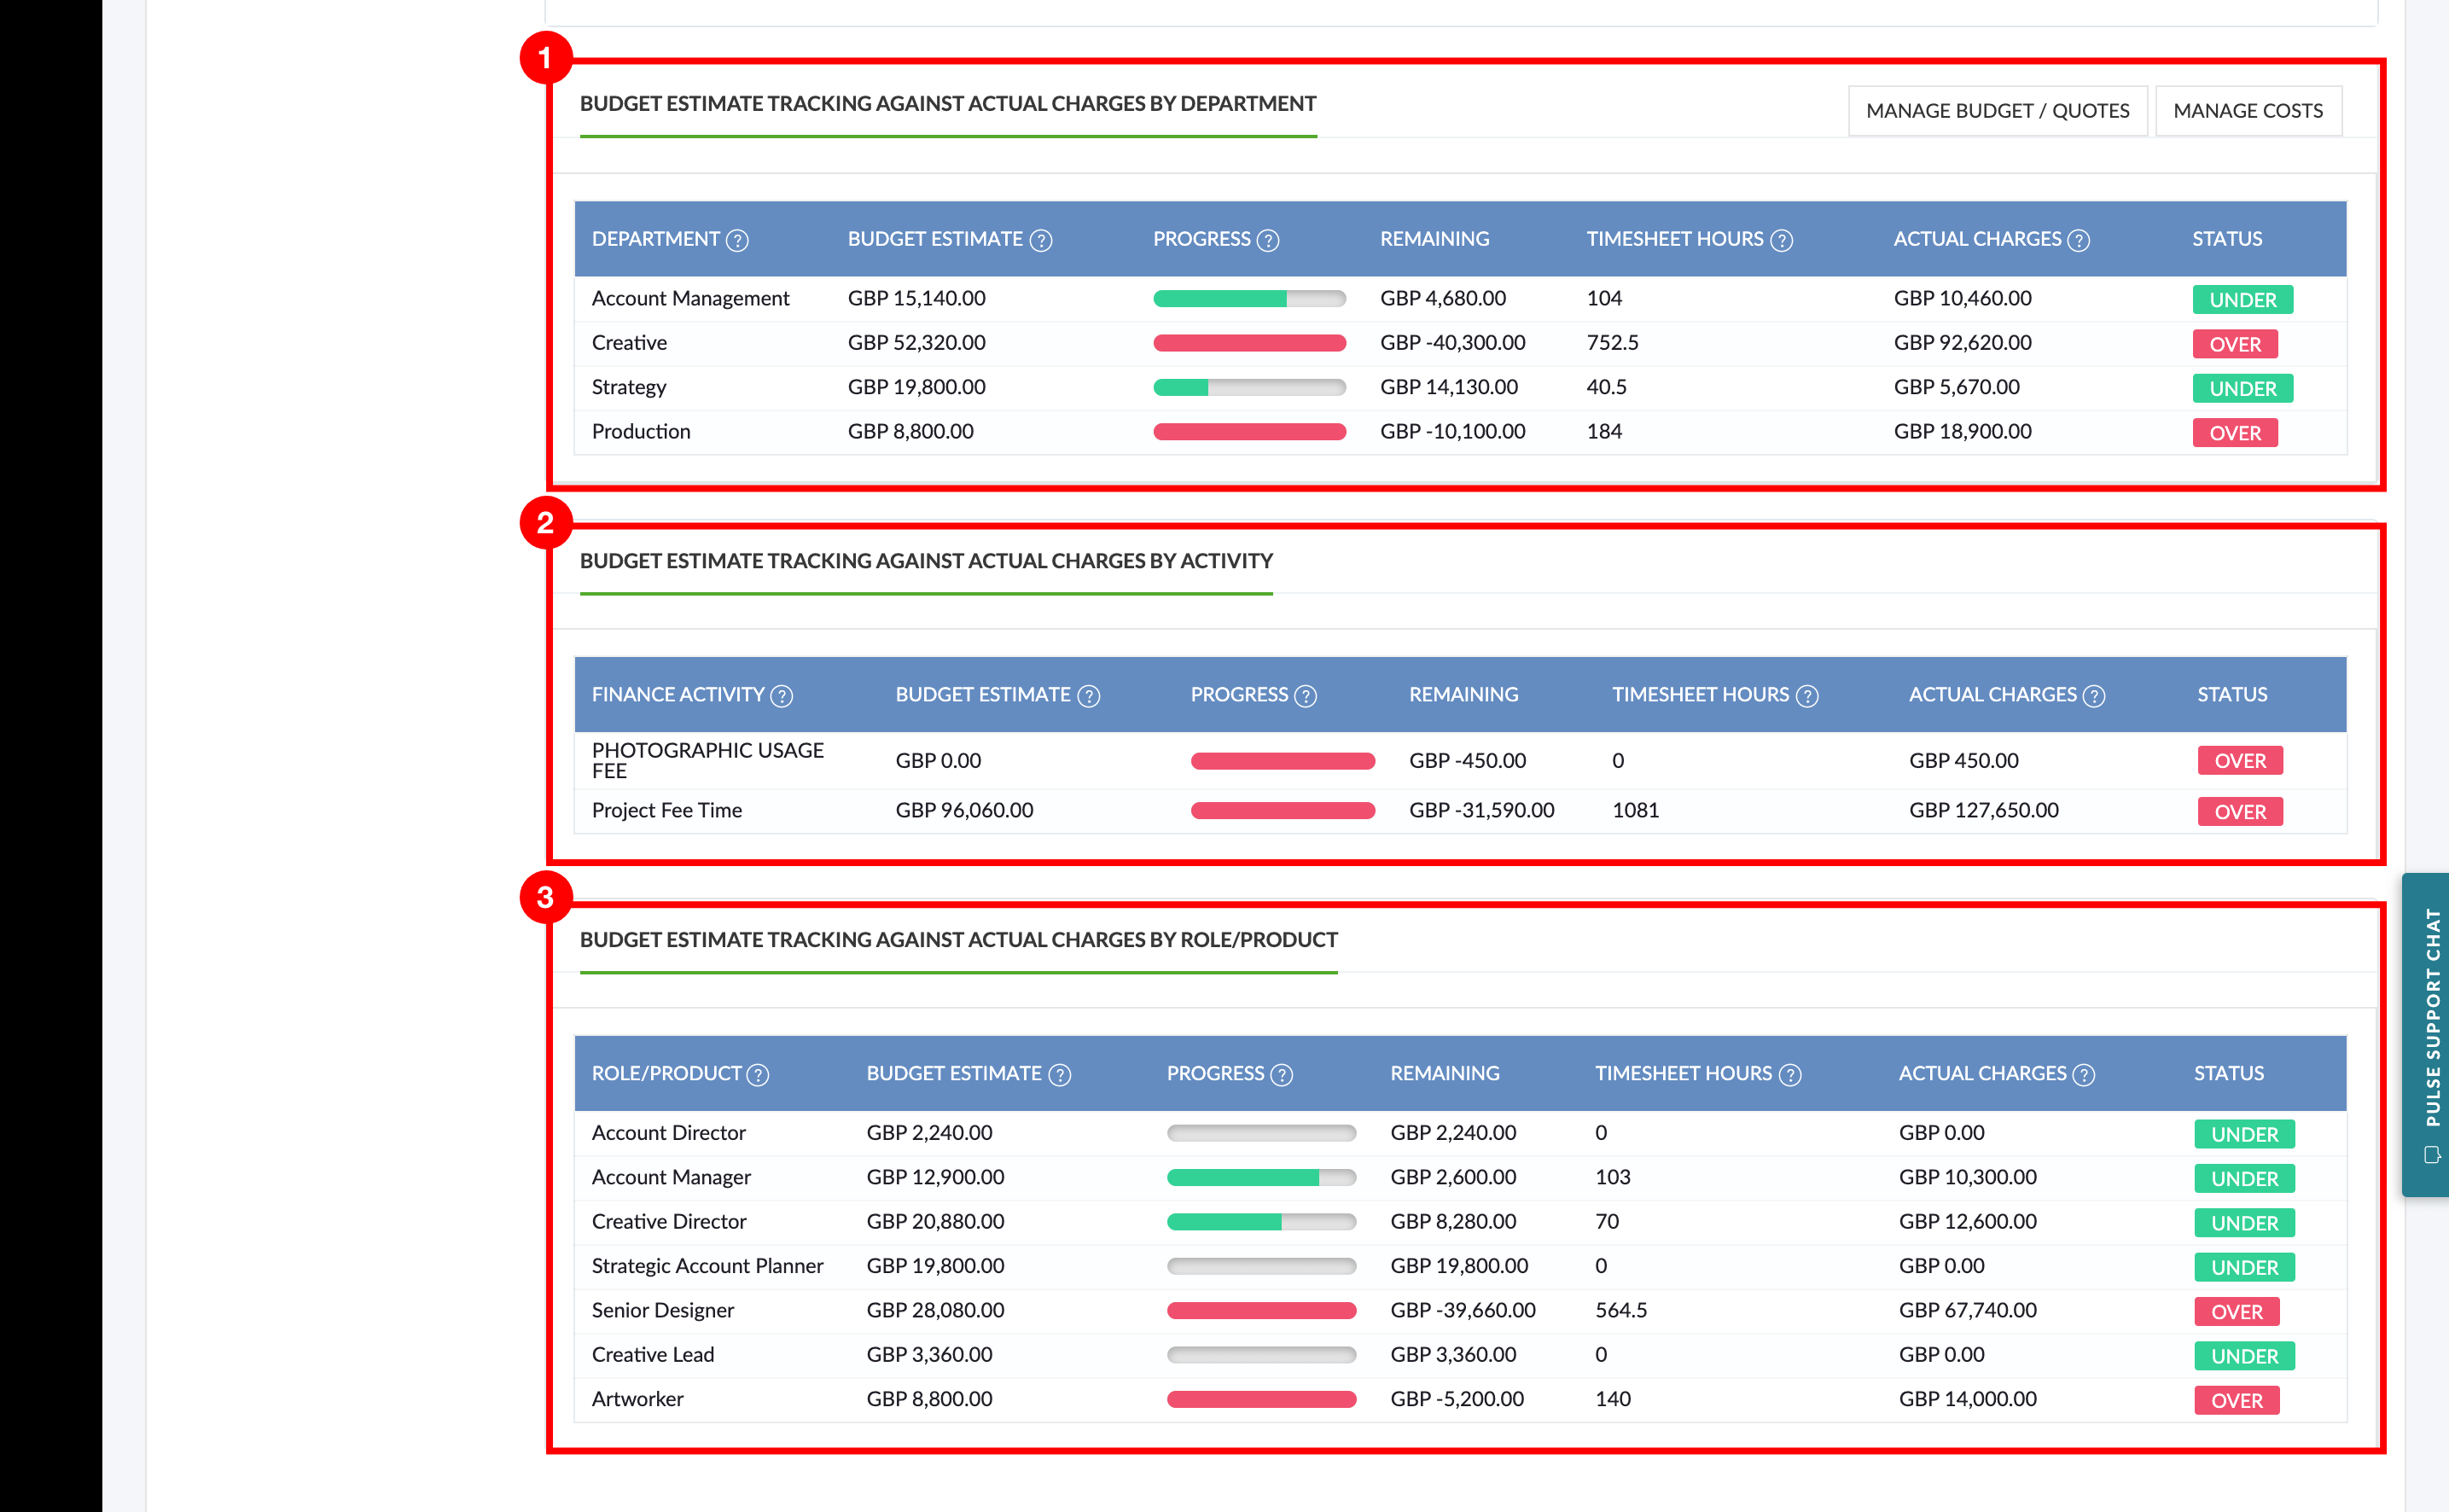
Task: Select the Creative department name
Action: 629,343
